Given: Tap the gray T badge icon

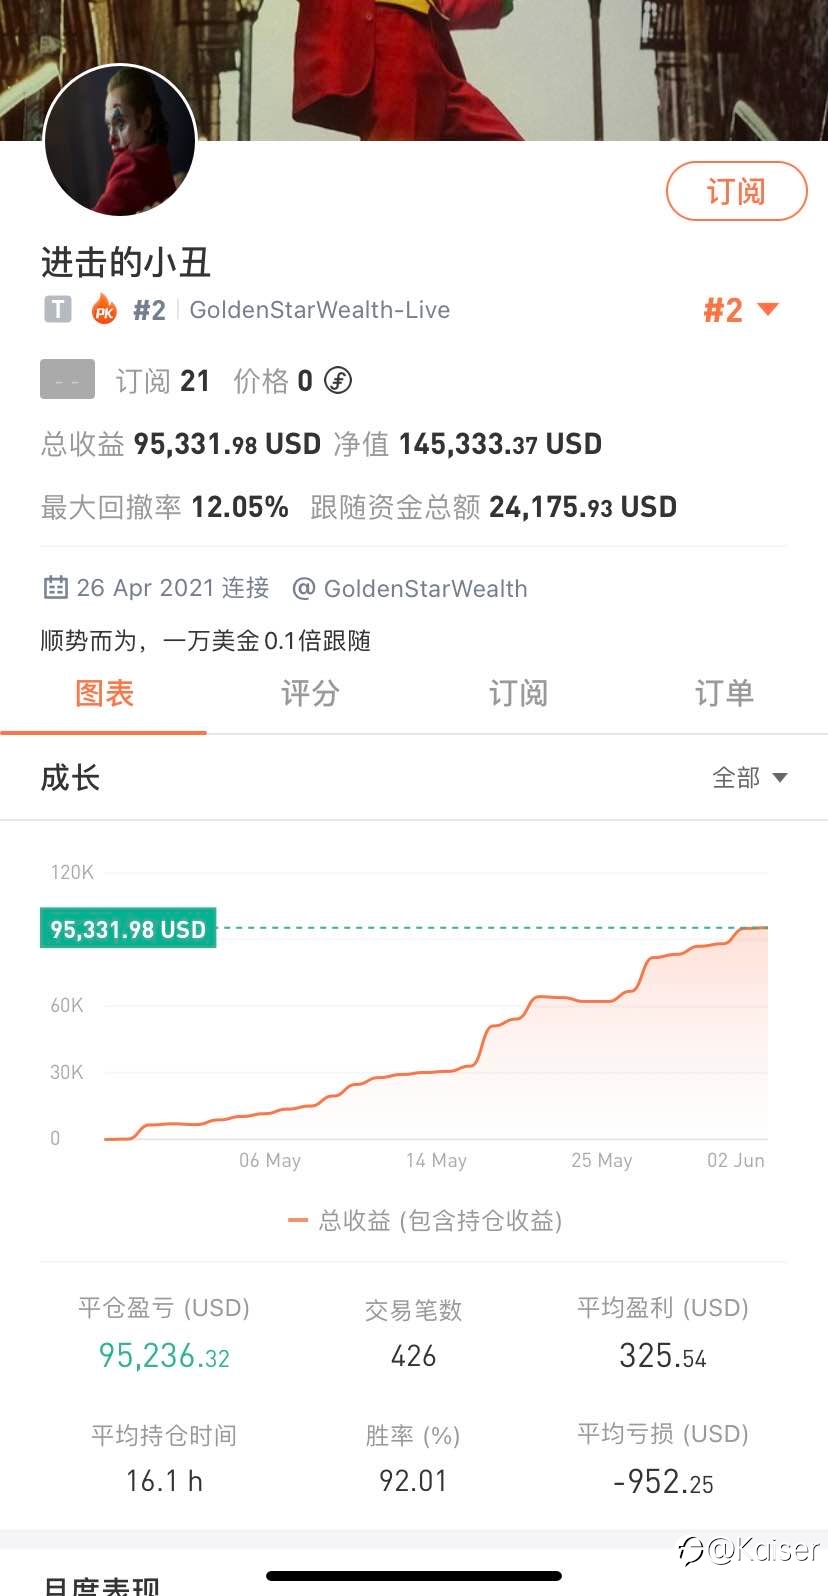Looking at the screenshot, I should pos(57,310).
